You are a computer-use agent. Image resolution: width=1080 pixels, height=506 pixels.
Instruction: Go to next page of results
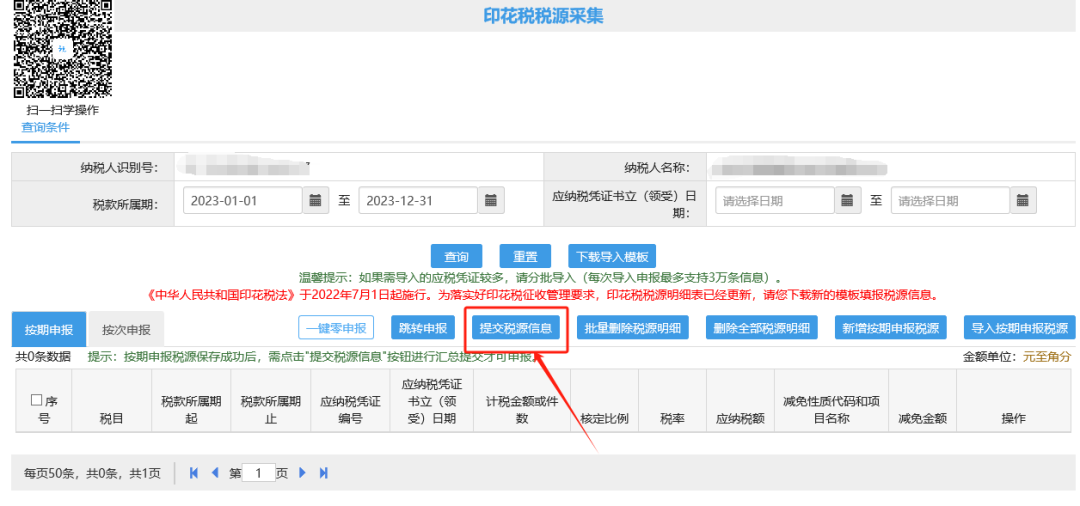point(302,473)
